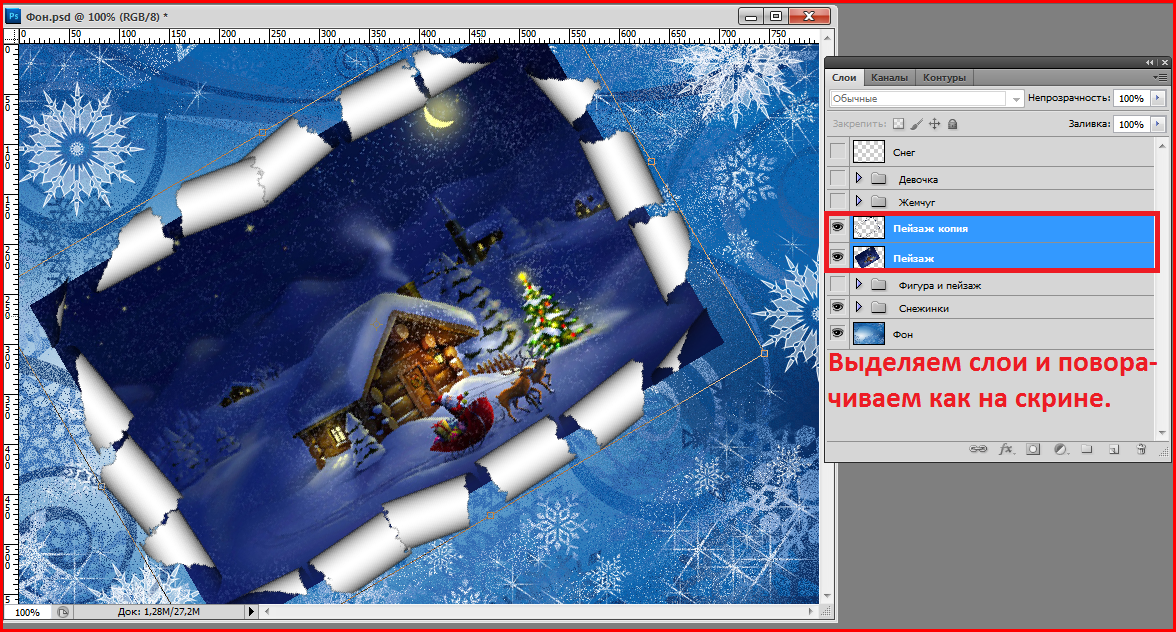Click the Непрозрачность value field

click(1132, 98)
